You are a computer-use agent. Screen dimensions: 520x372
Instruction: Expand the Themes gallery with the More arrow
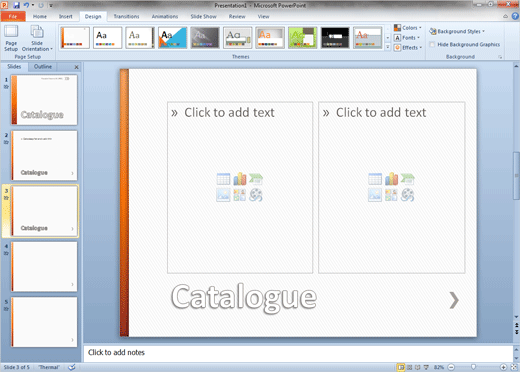387,47
